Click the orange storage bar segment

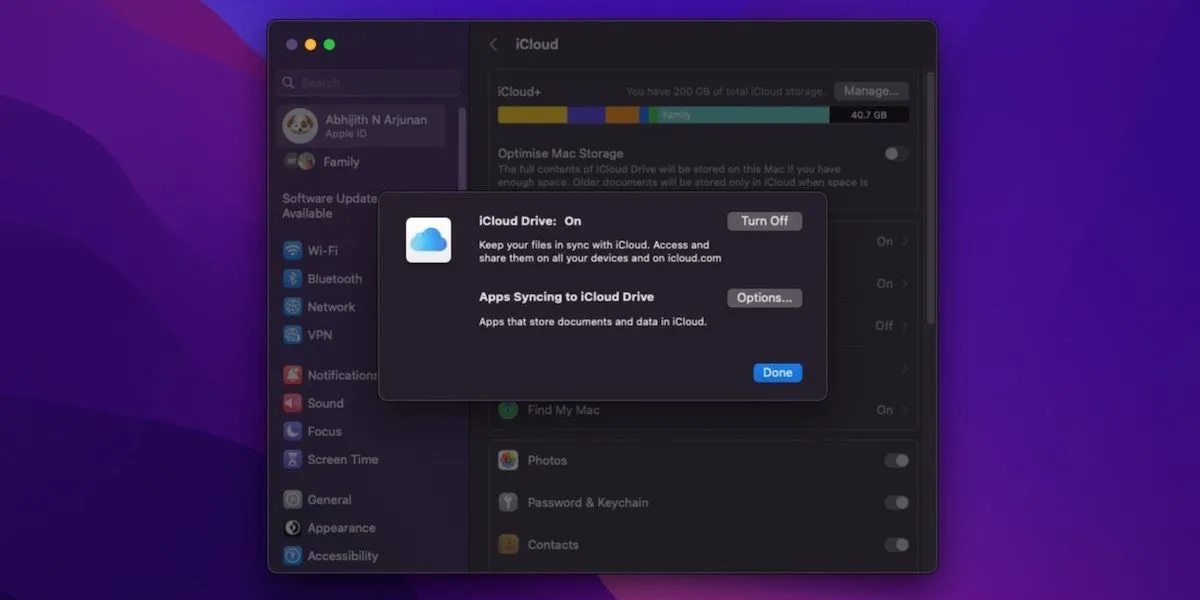click(622, 115)
